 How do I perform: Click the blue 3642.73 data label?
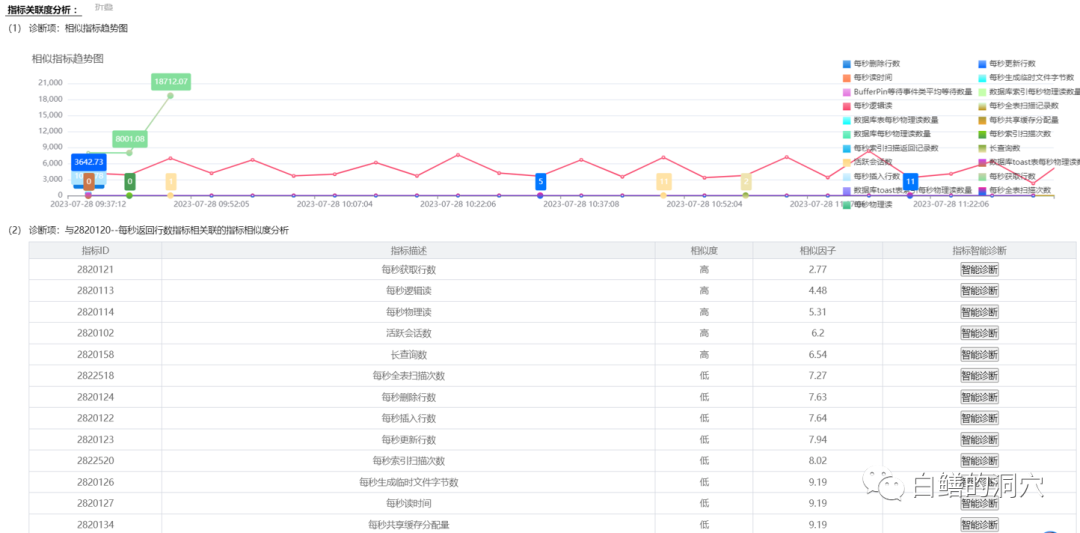pyautogui.click(x=89, y=161)
